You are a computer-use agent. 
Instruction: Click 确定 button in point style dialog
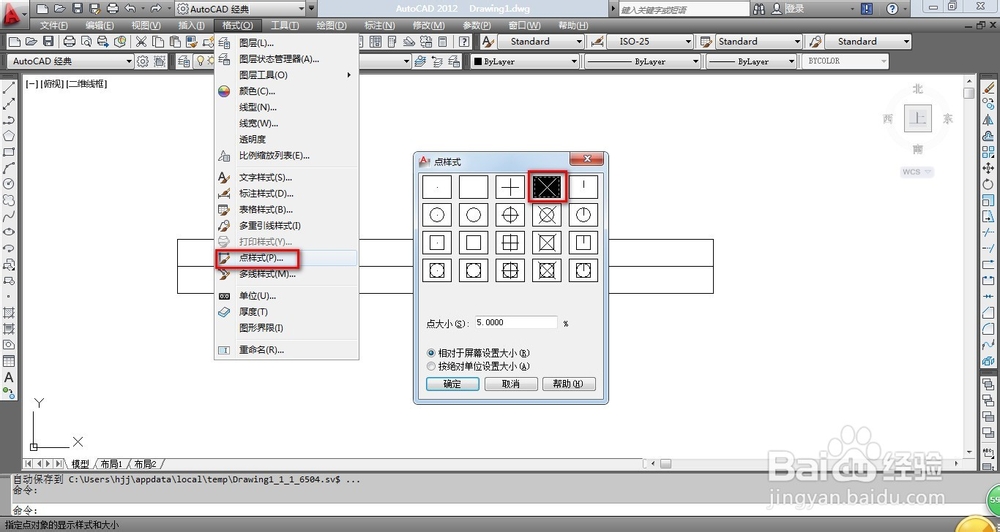coord(452,384)
